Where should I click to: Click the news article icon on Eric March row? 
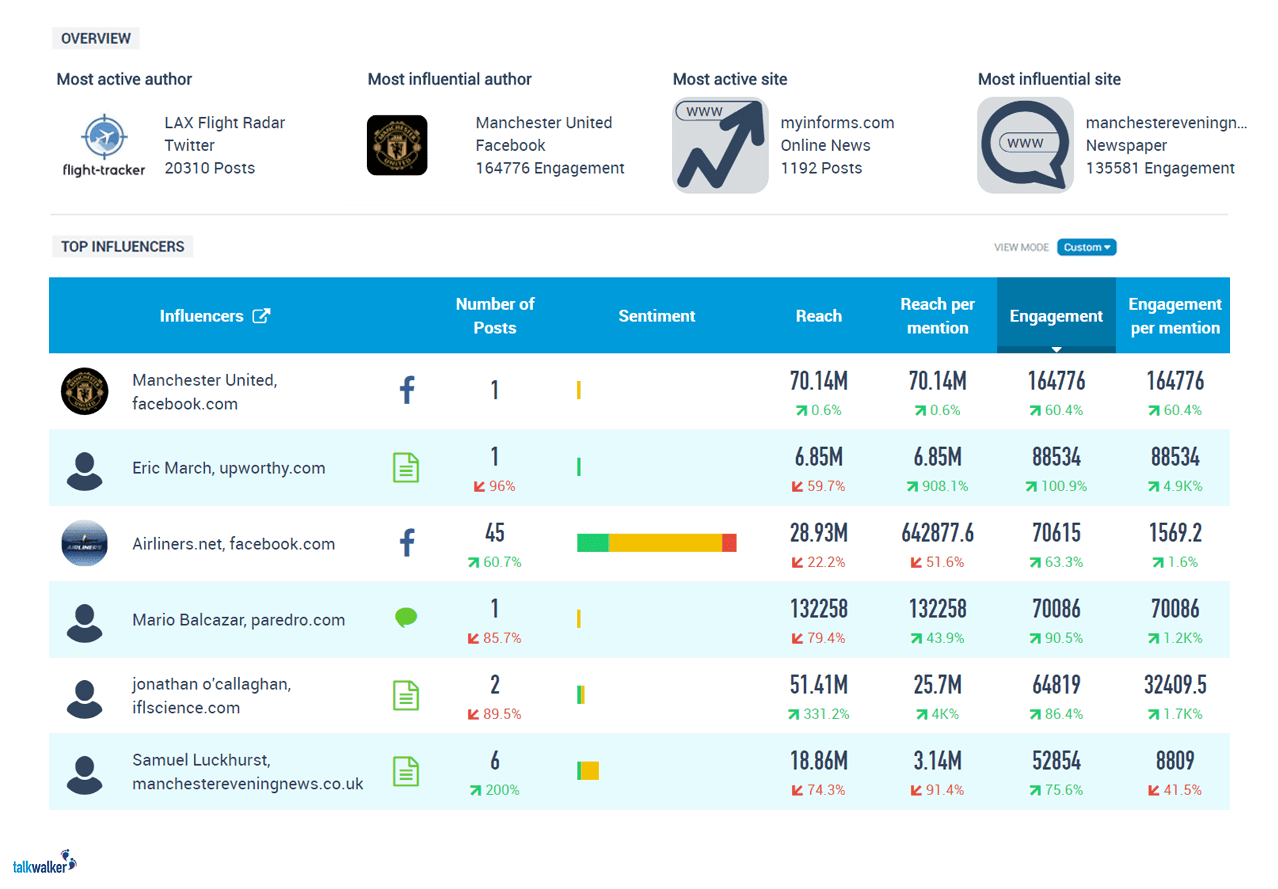[406, 467]
